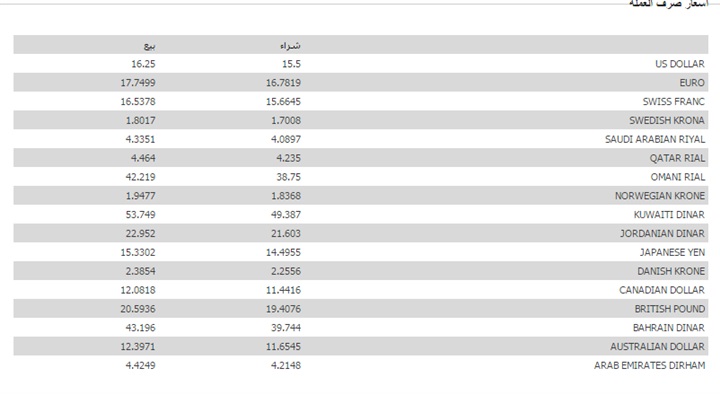Select JAPANESE YEN buying rate 14.4955
The width and height of the screenshot is (720, 394).
pos(283,252)
